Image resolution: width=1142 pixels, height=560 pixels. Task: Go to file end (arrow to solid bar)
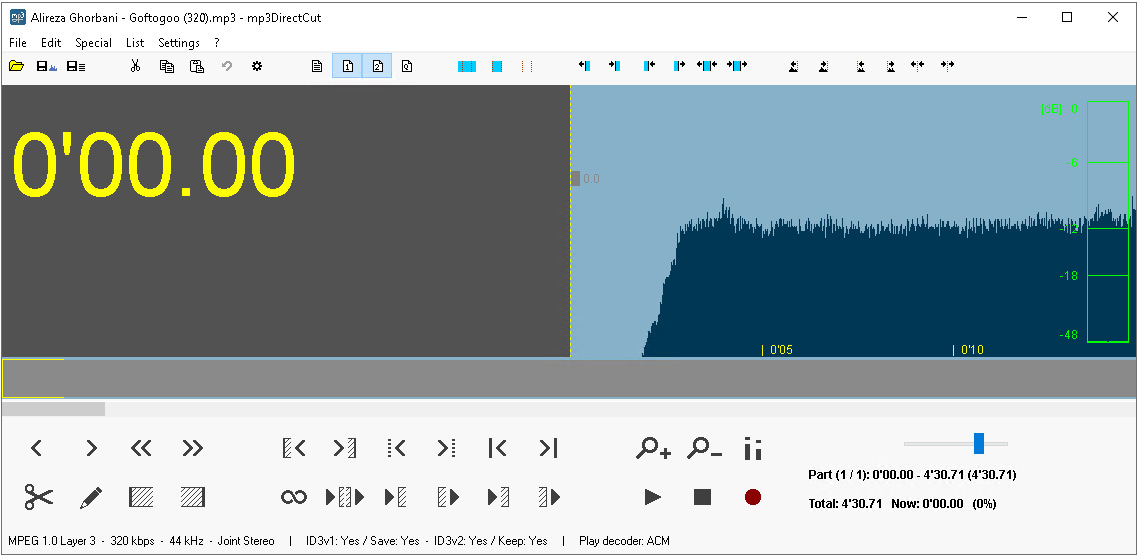[548, 449]
